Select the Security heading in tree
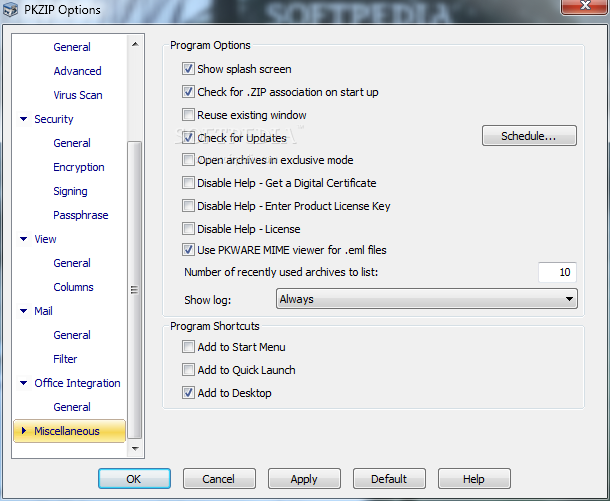 point(54,119)
